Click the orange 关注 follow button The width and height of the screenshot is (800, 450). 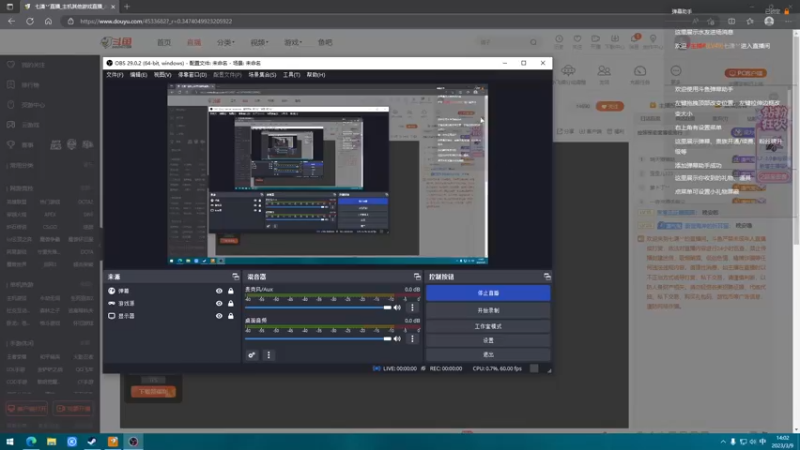click(x=610, y=106)
